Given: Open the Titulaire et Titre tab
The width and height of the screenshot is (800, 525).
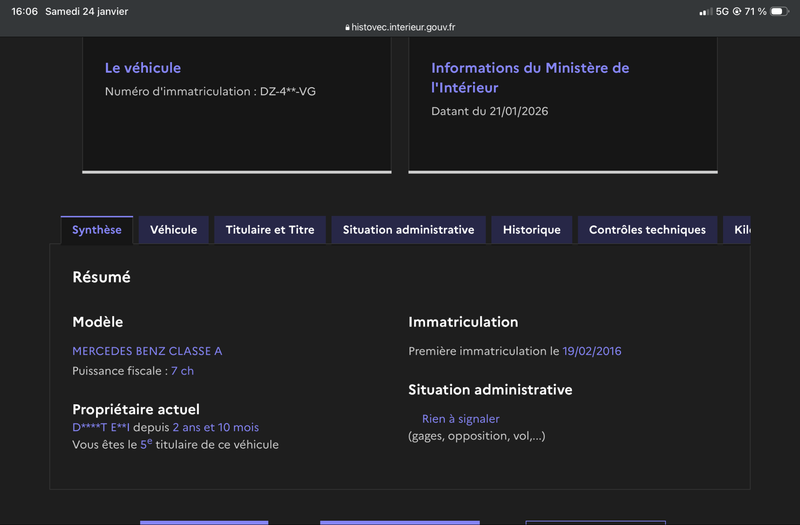Looking at the screenshot, I should (270, 230).
